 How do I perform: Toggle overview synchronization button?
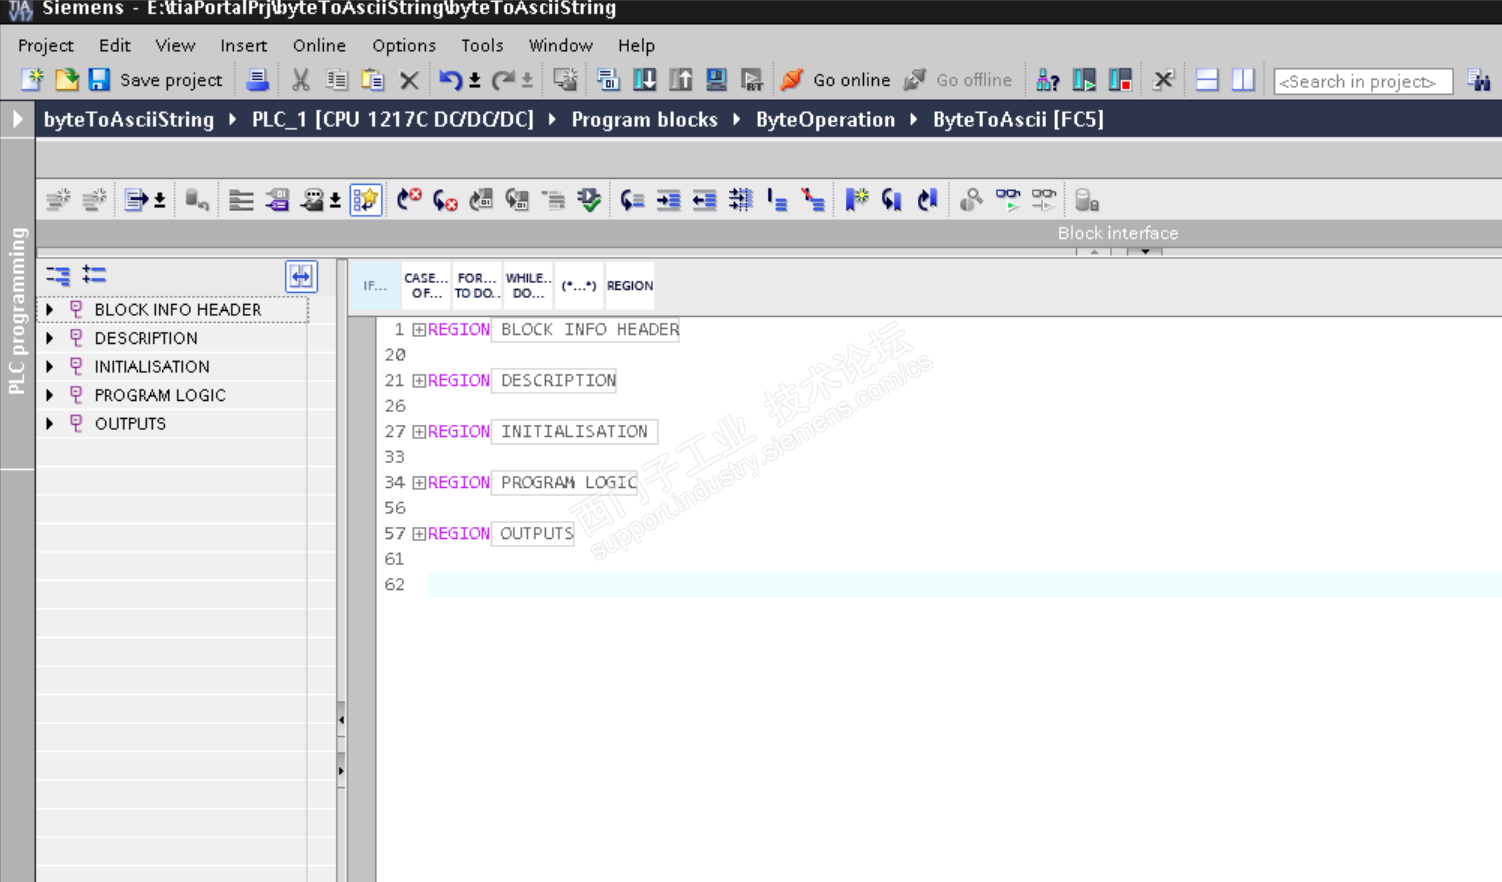pos(301,276)
